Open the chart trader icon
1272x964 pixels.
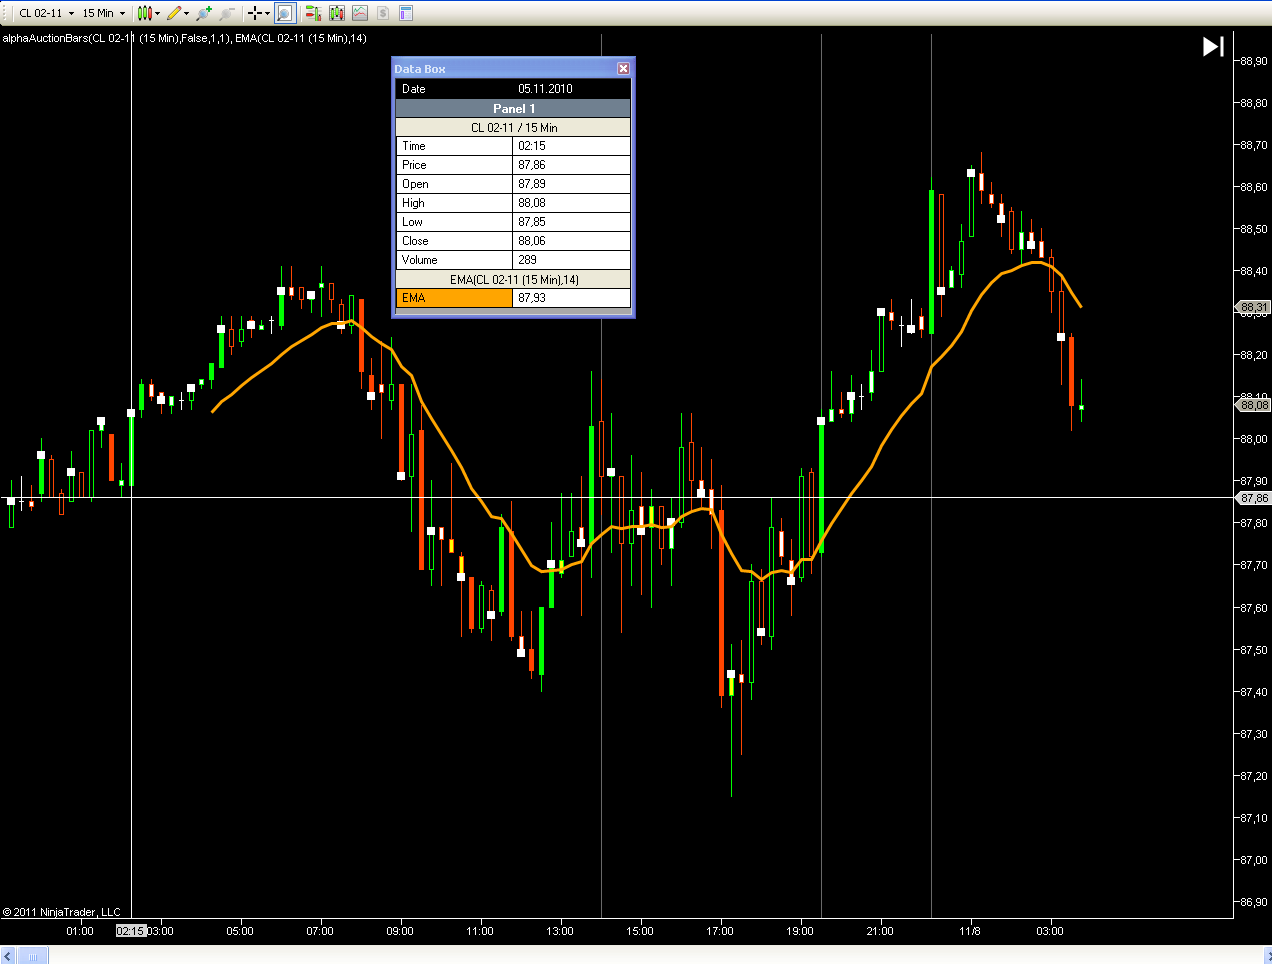[313, 13]
